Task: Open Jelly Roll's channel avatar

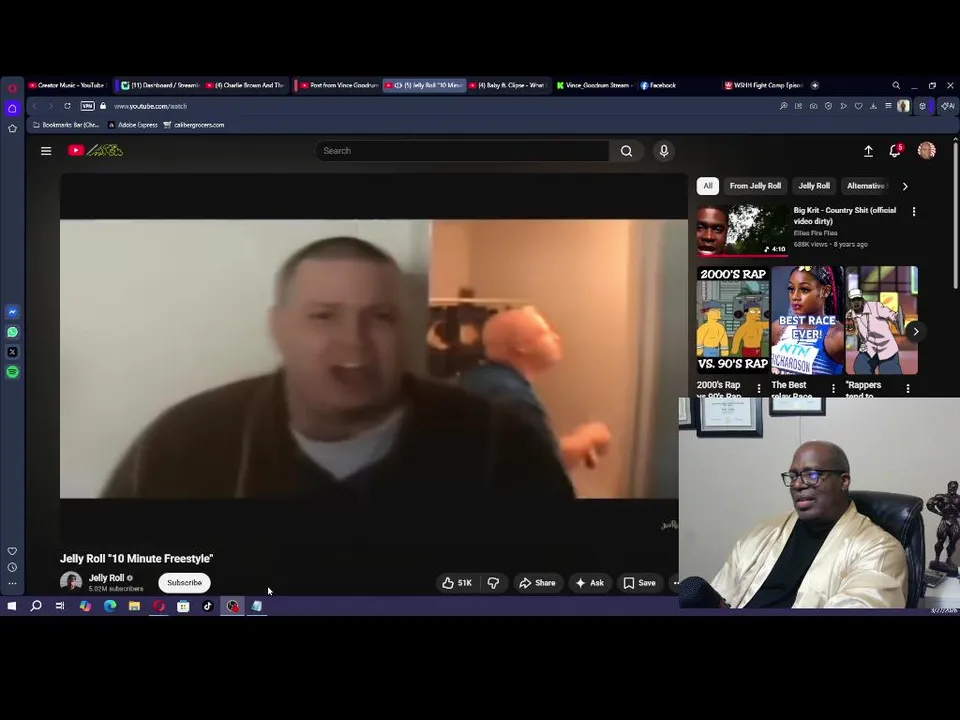Action: (x=71, y=582)
